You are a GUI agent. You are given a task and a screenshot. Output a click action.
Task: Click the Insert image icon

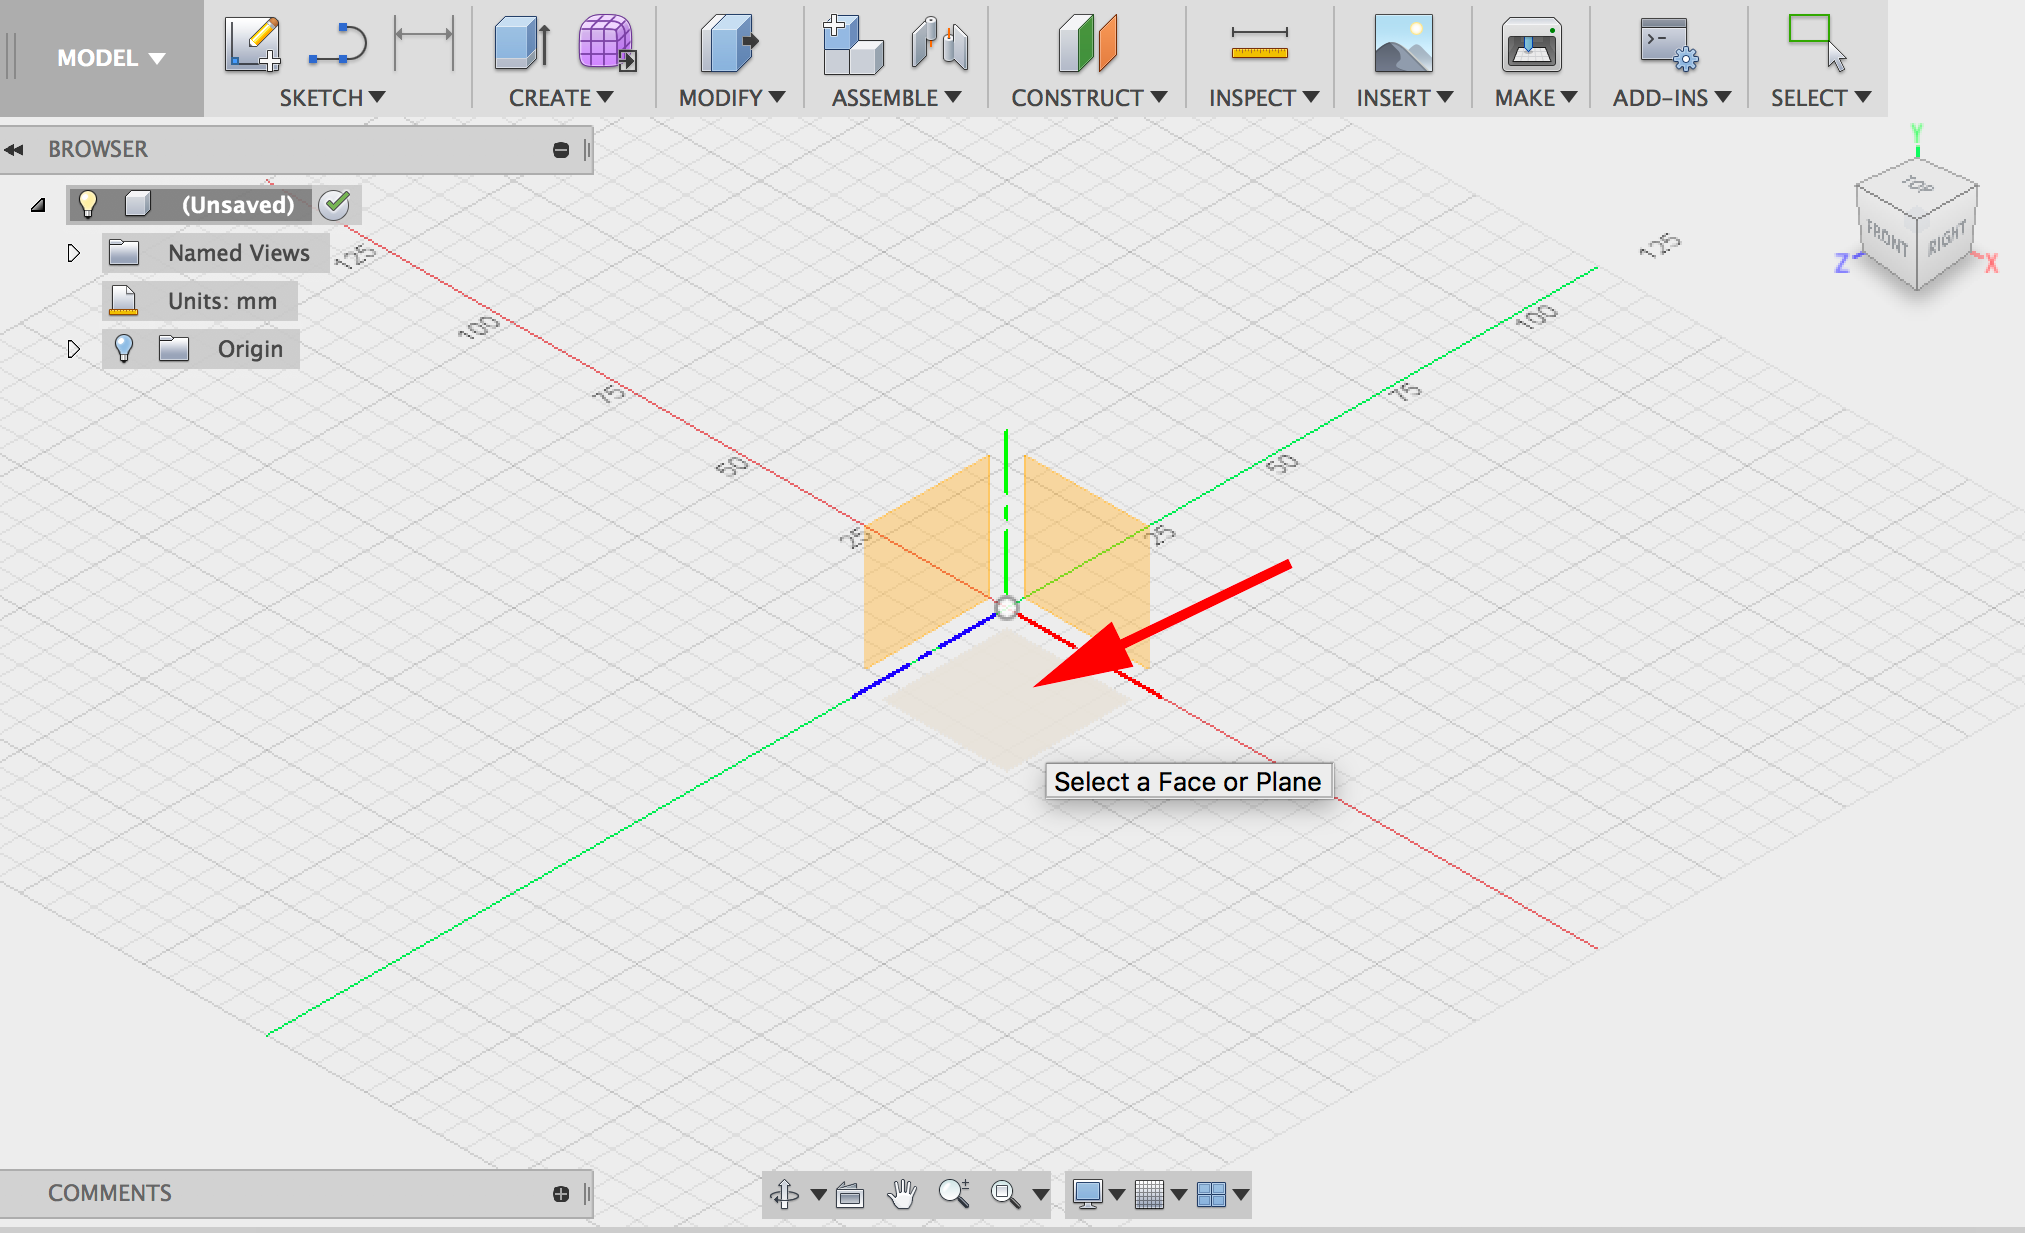coord(1403,44)
